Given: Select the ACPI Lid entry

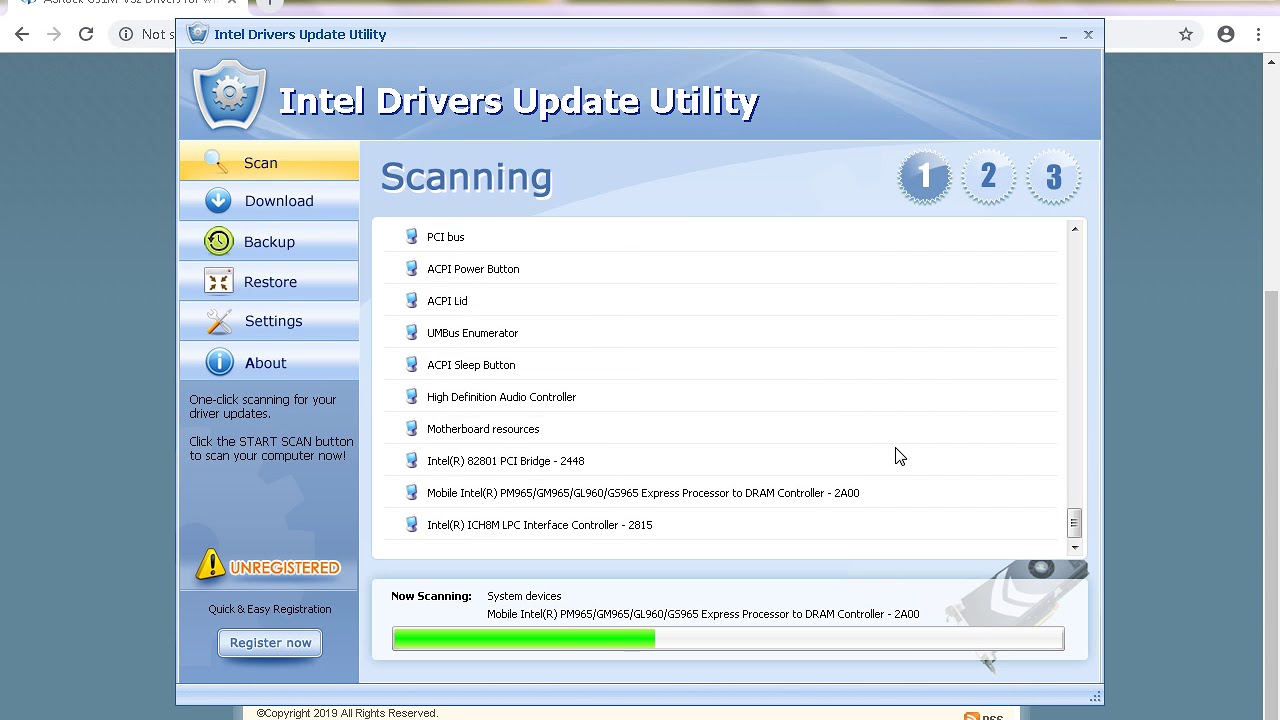Looking at the screenshot, I should point(721,301).
